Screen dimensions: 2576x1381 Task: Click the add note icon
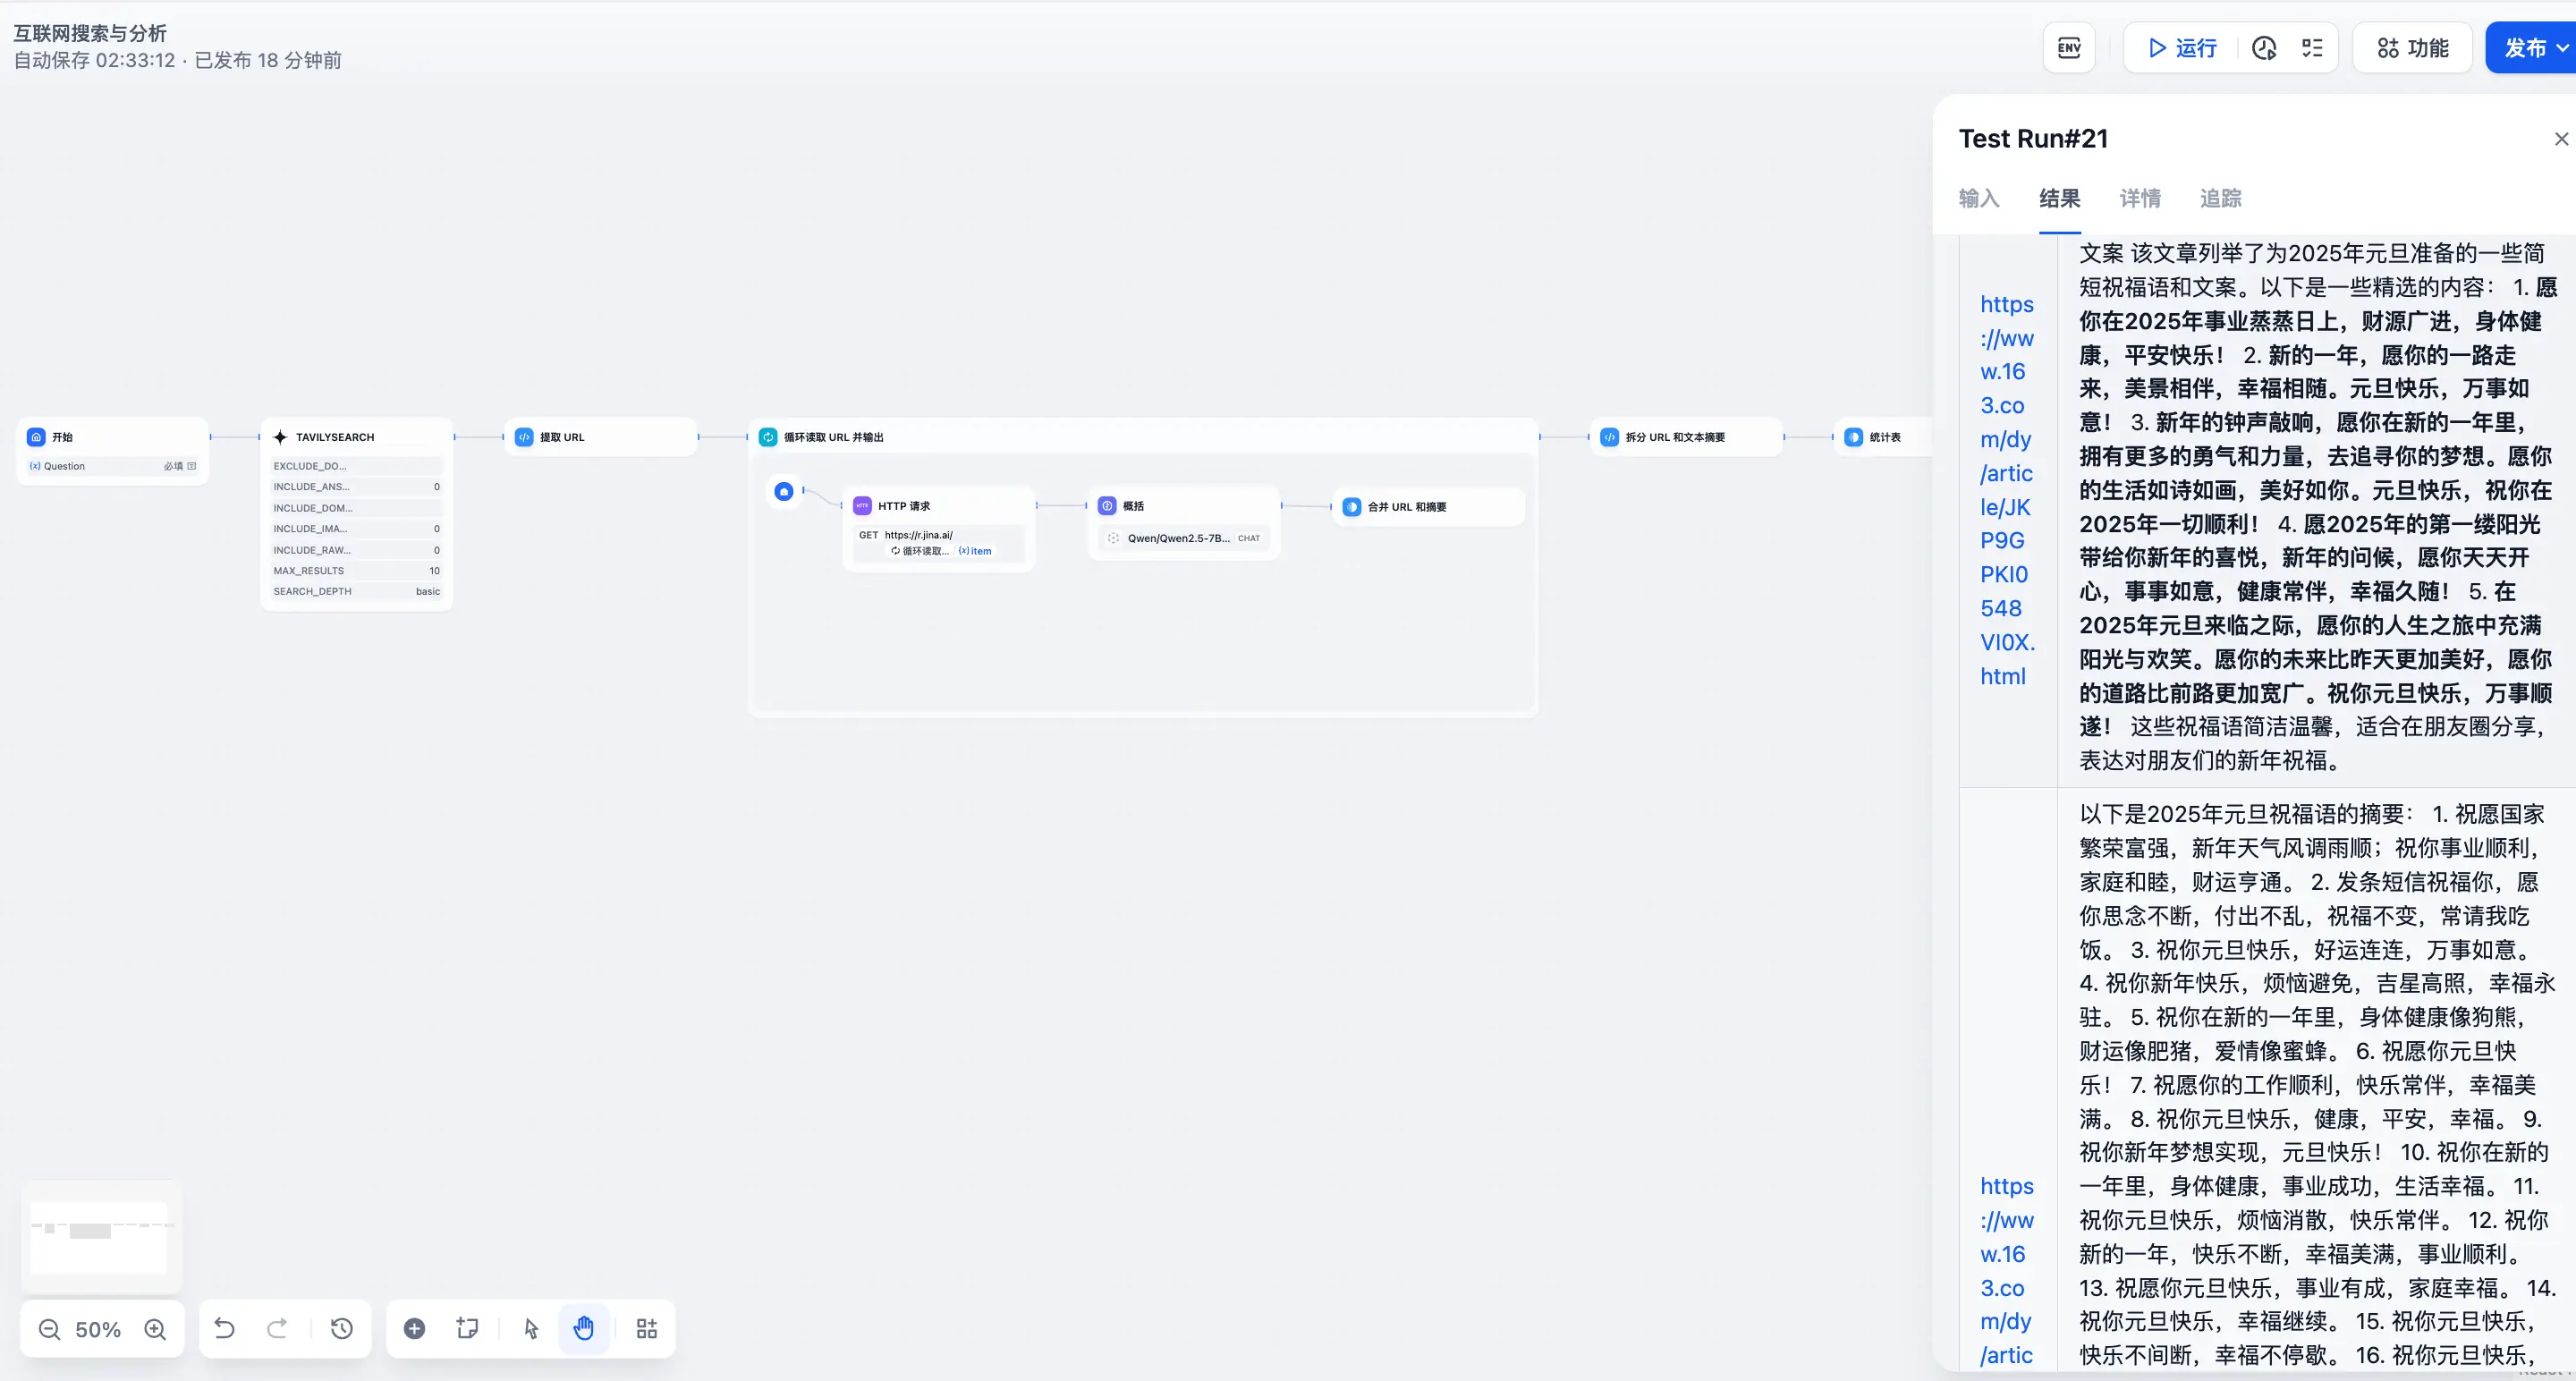tap(467, 1328)
